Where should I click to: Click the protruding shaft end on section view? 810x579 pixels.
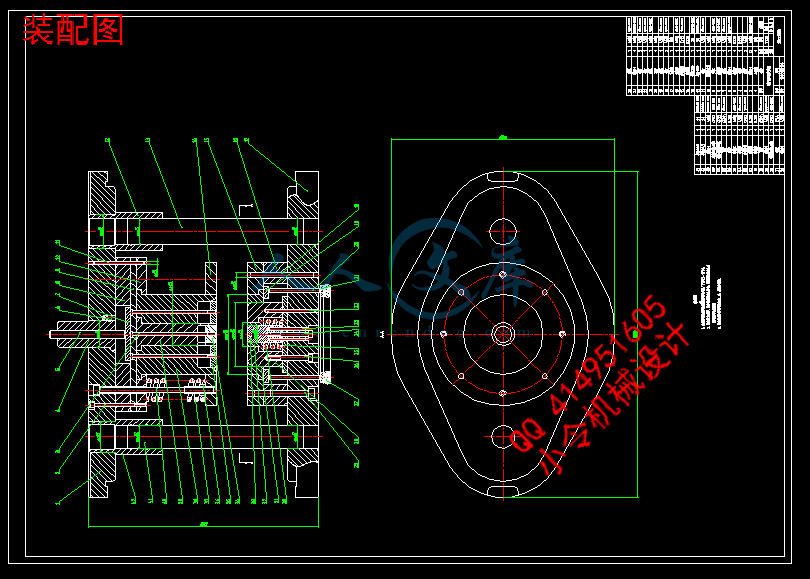tap(70, 334)
